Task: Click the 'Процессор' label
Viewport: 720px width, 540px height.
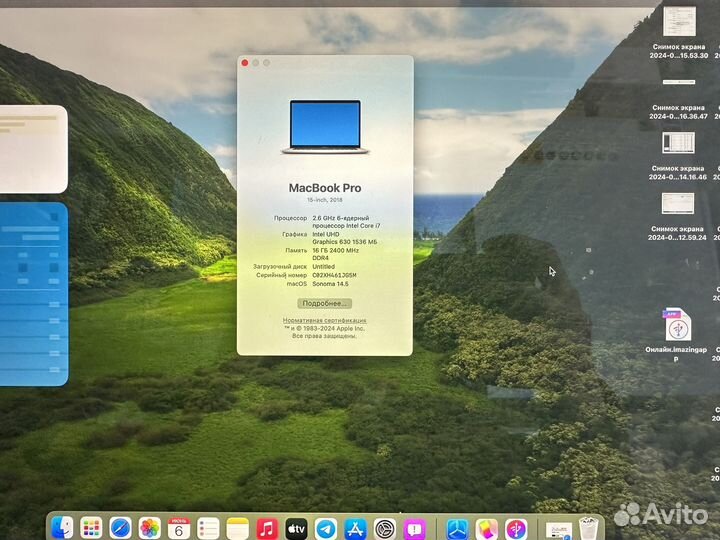Action: tap(290, 218)
